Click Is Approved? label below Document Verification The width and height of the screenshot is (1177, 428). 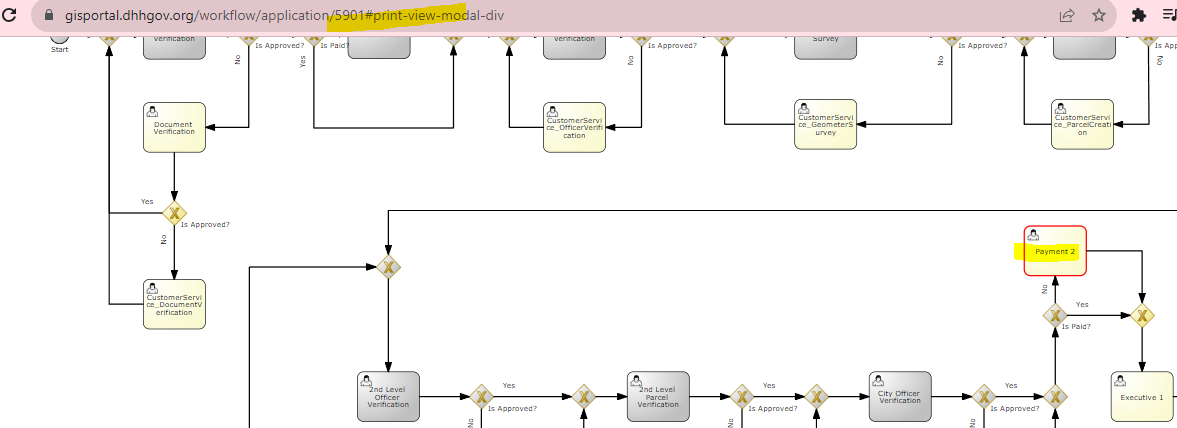tap(205, 224)
